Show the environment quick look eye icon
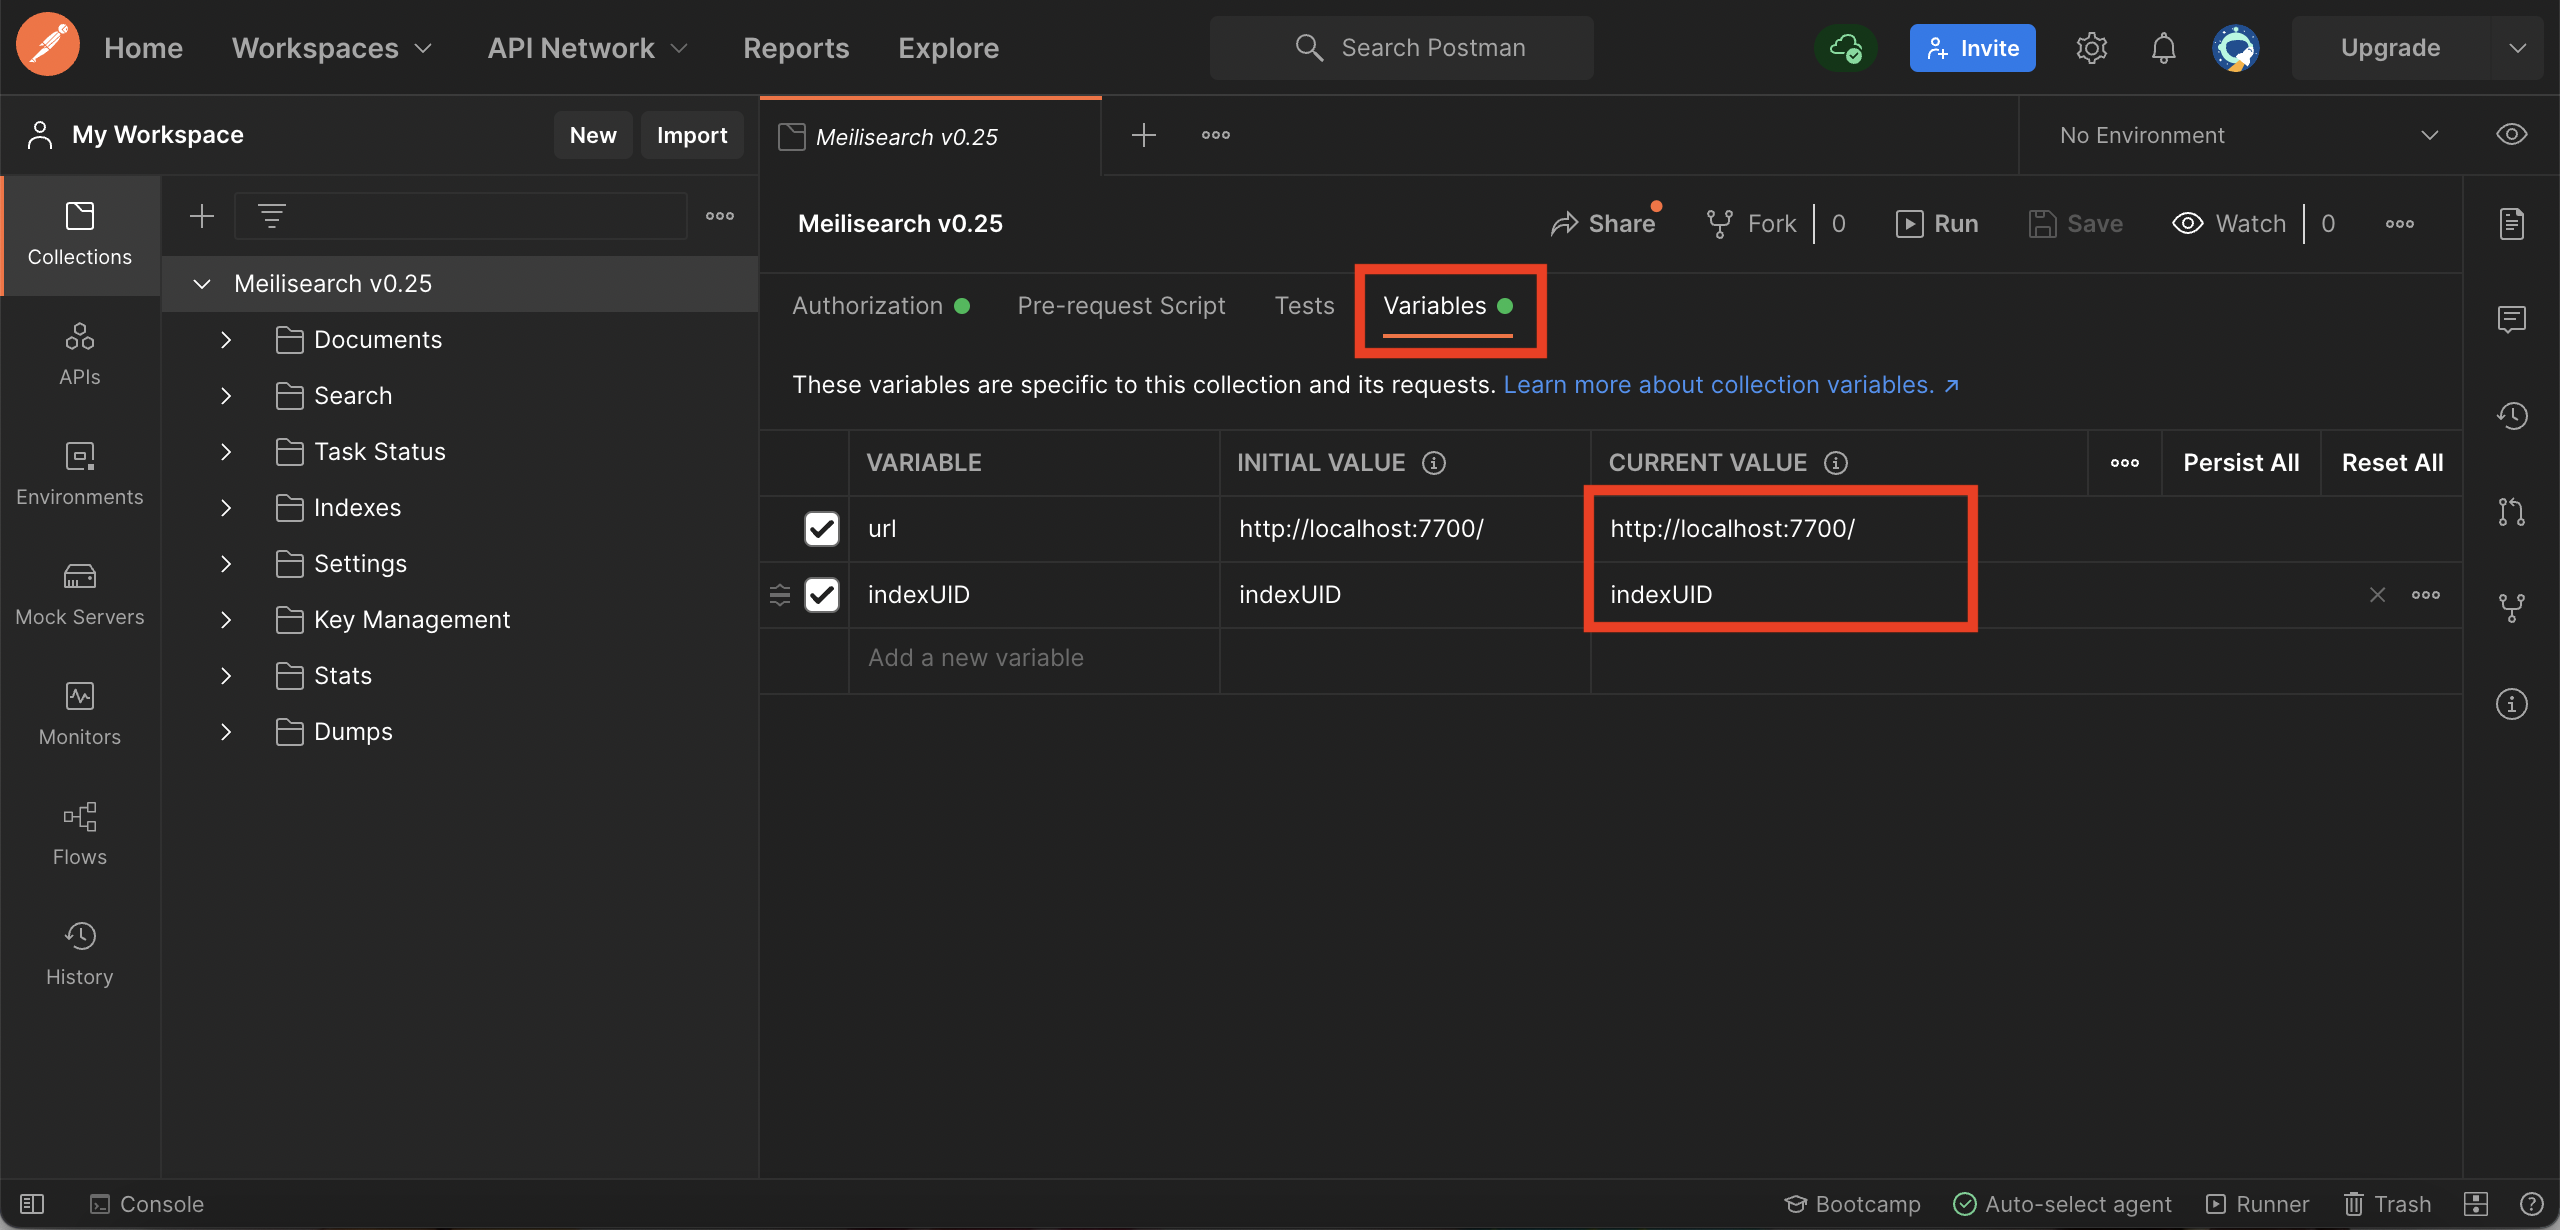Image resolution: width=2560 pixels, height=1230 pixels. pos(2511,134)
